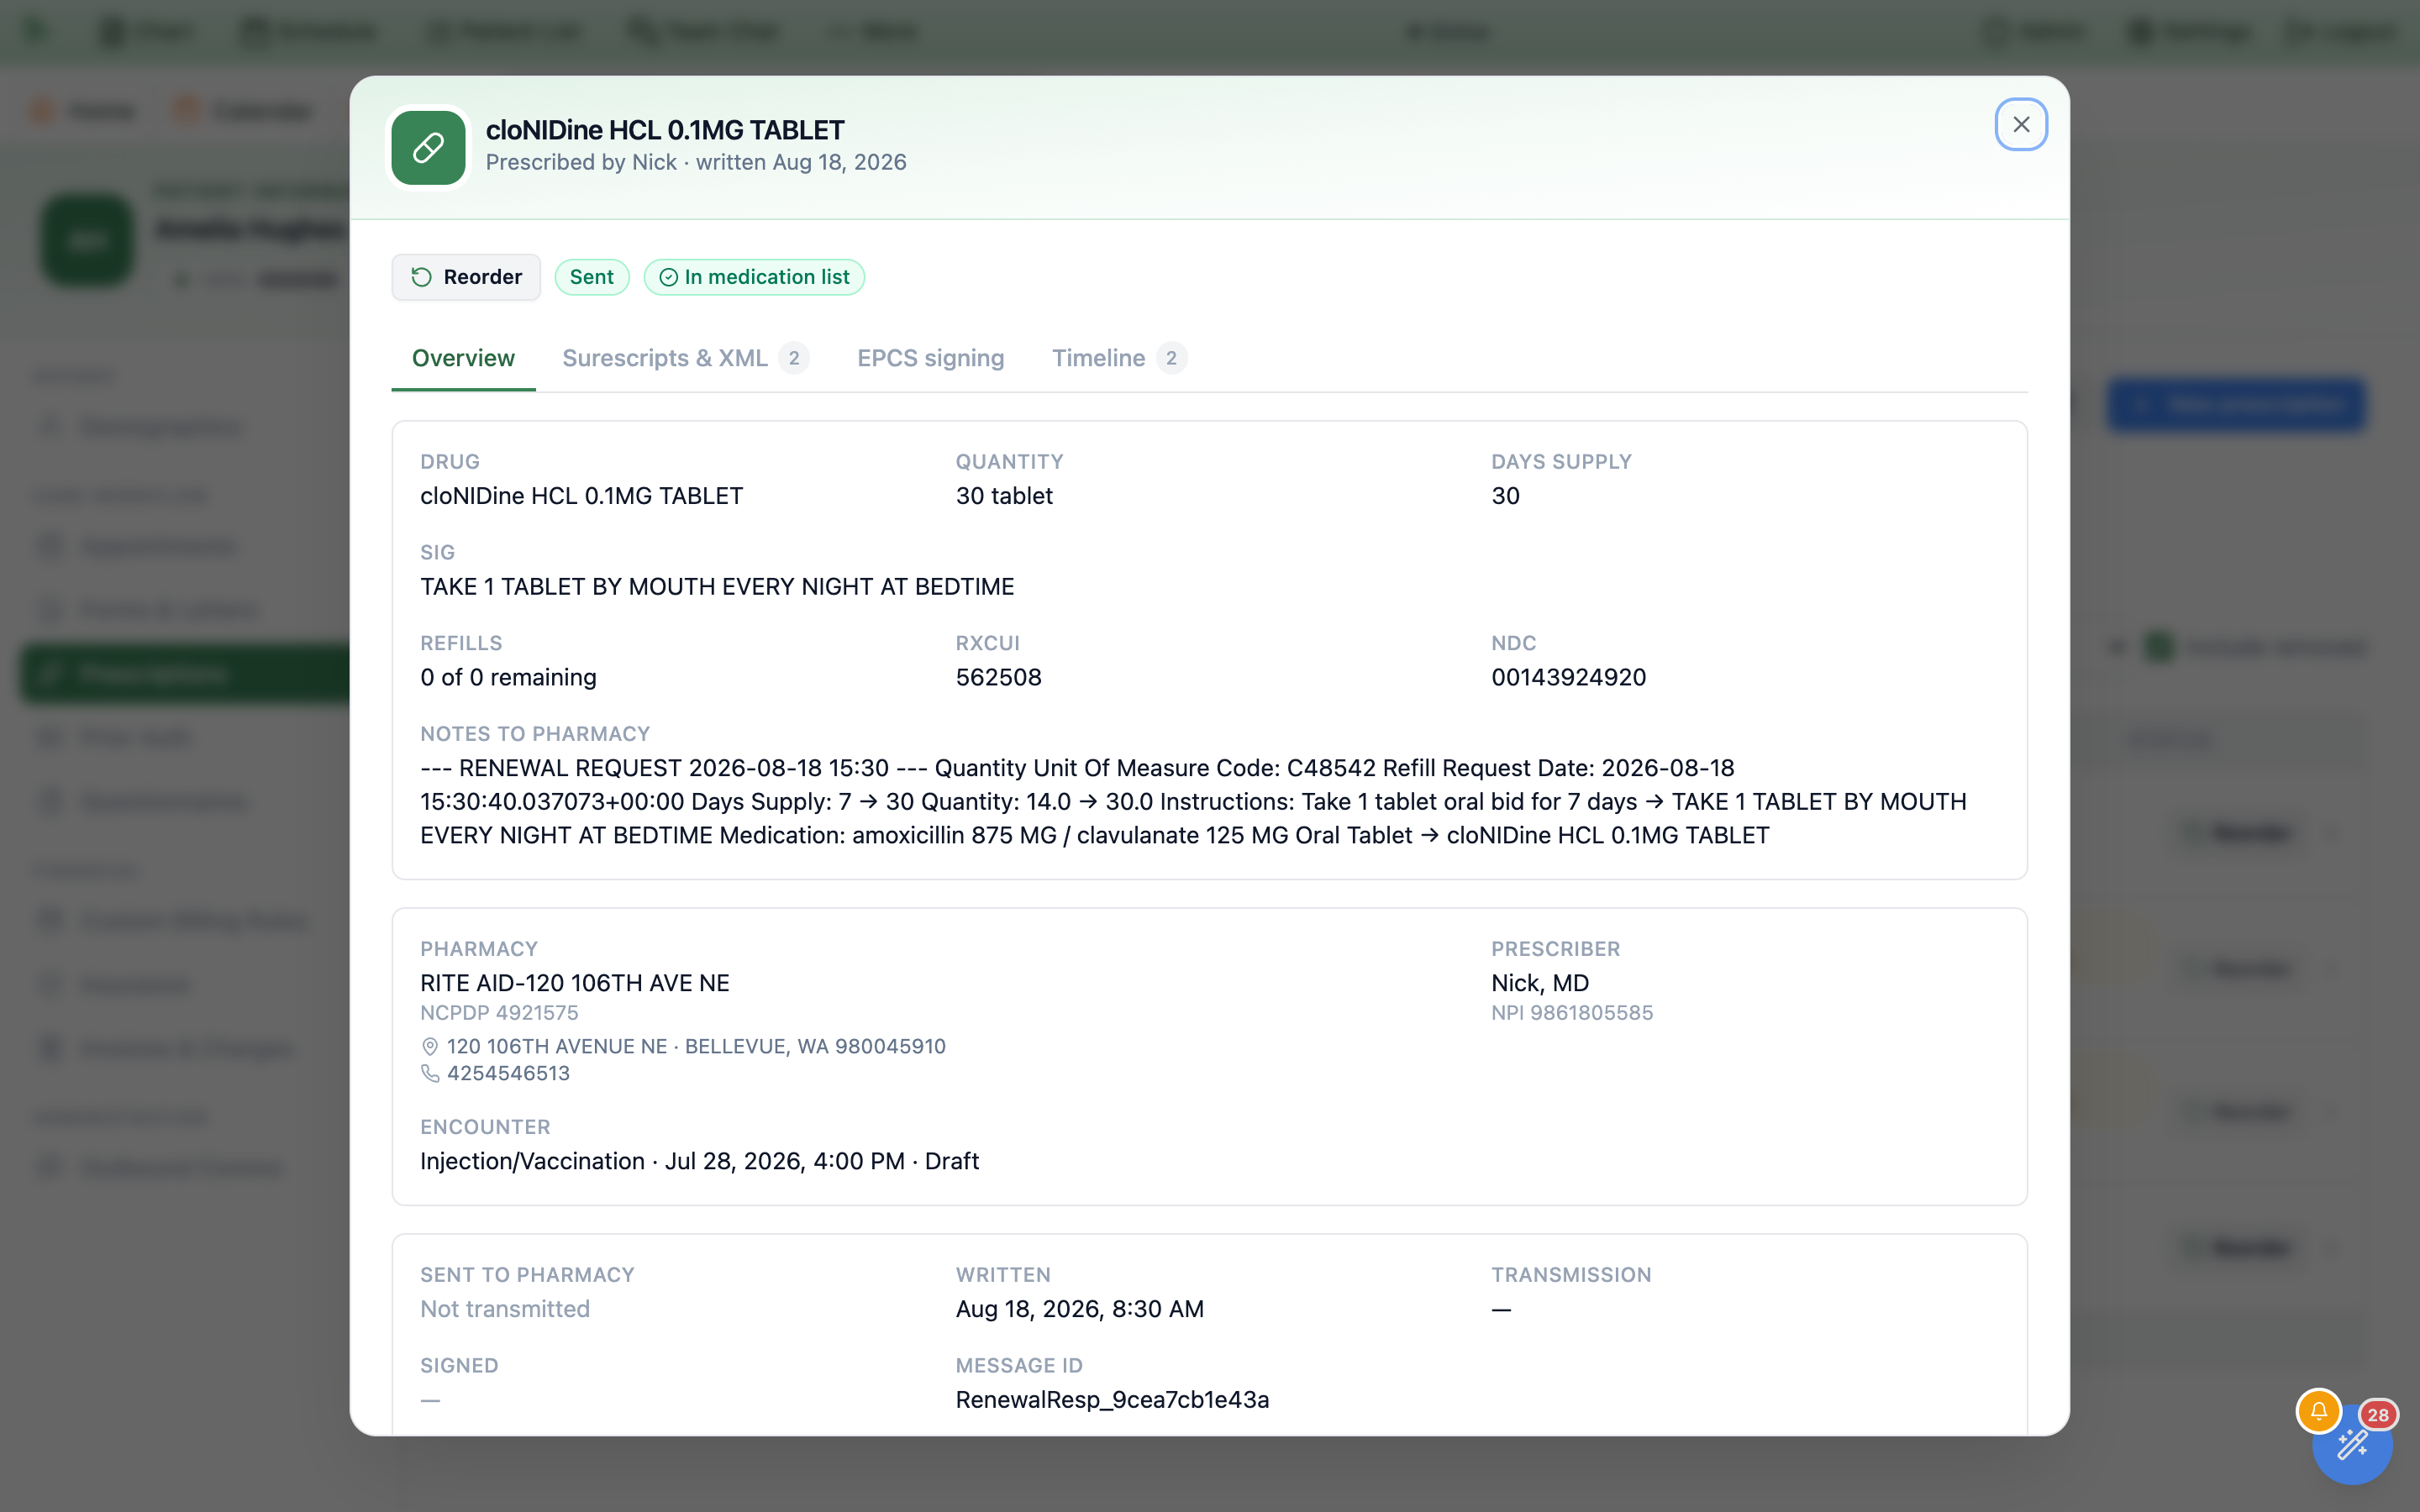Click 'NPI 9861805585'

pyautogui.click(x=1572, y=1013)
